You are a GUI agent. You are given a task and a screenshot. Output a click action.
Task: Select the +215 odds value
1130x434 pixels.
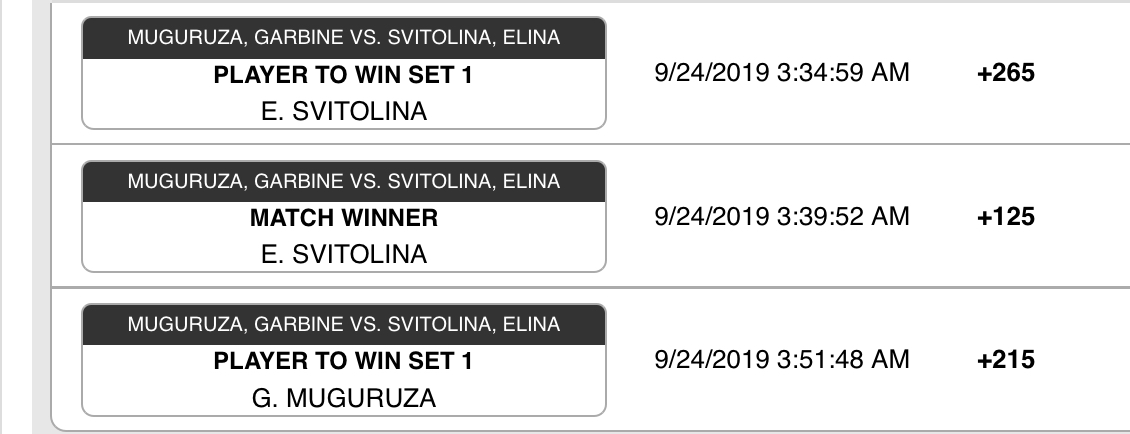coord(1008,361)
